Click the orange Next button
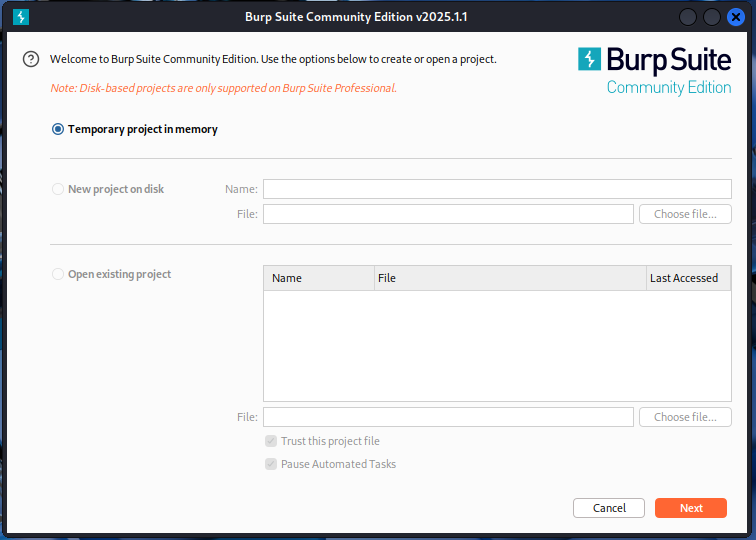This screenshot has width=756, height=540. point(691,508)
